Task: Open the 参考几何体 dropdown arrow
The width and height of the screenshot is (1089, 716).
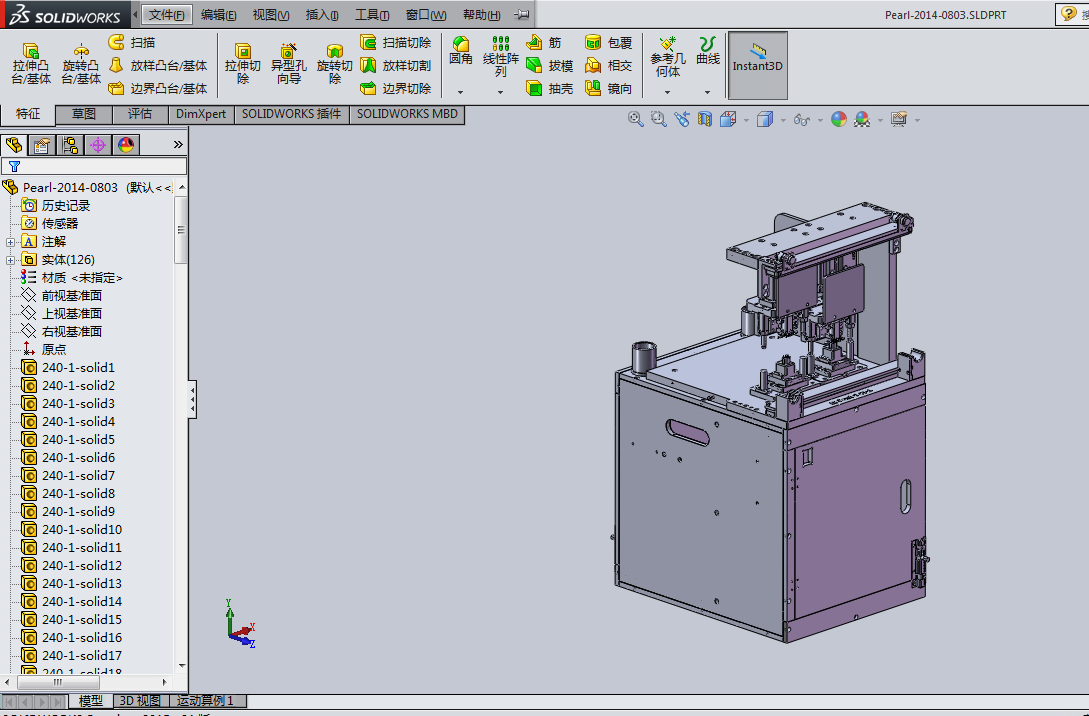Action: (x=667, y=92)
